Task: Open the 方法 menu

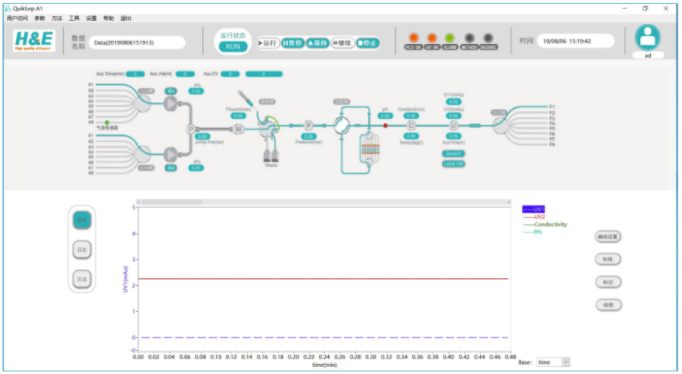Action: [57, 18]
